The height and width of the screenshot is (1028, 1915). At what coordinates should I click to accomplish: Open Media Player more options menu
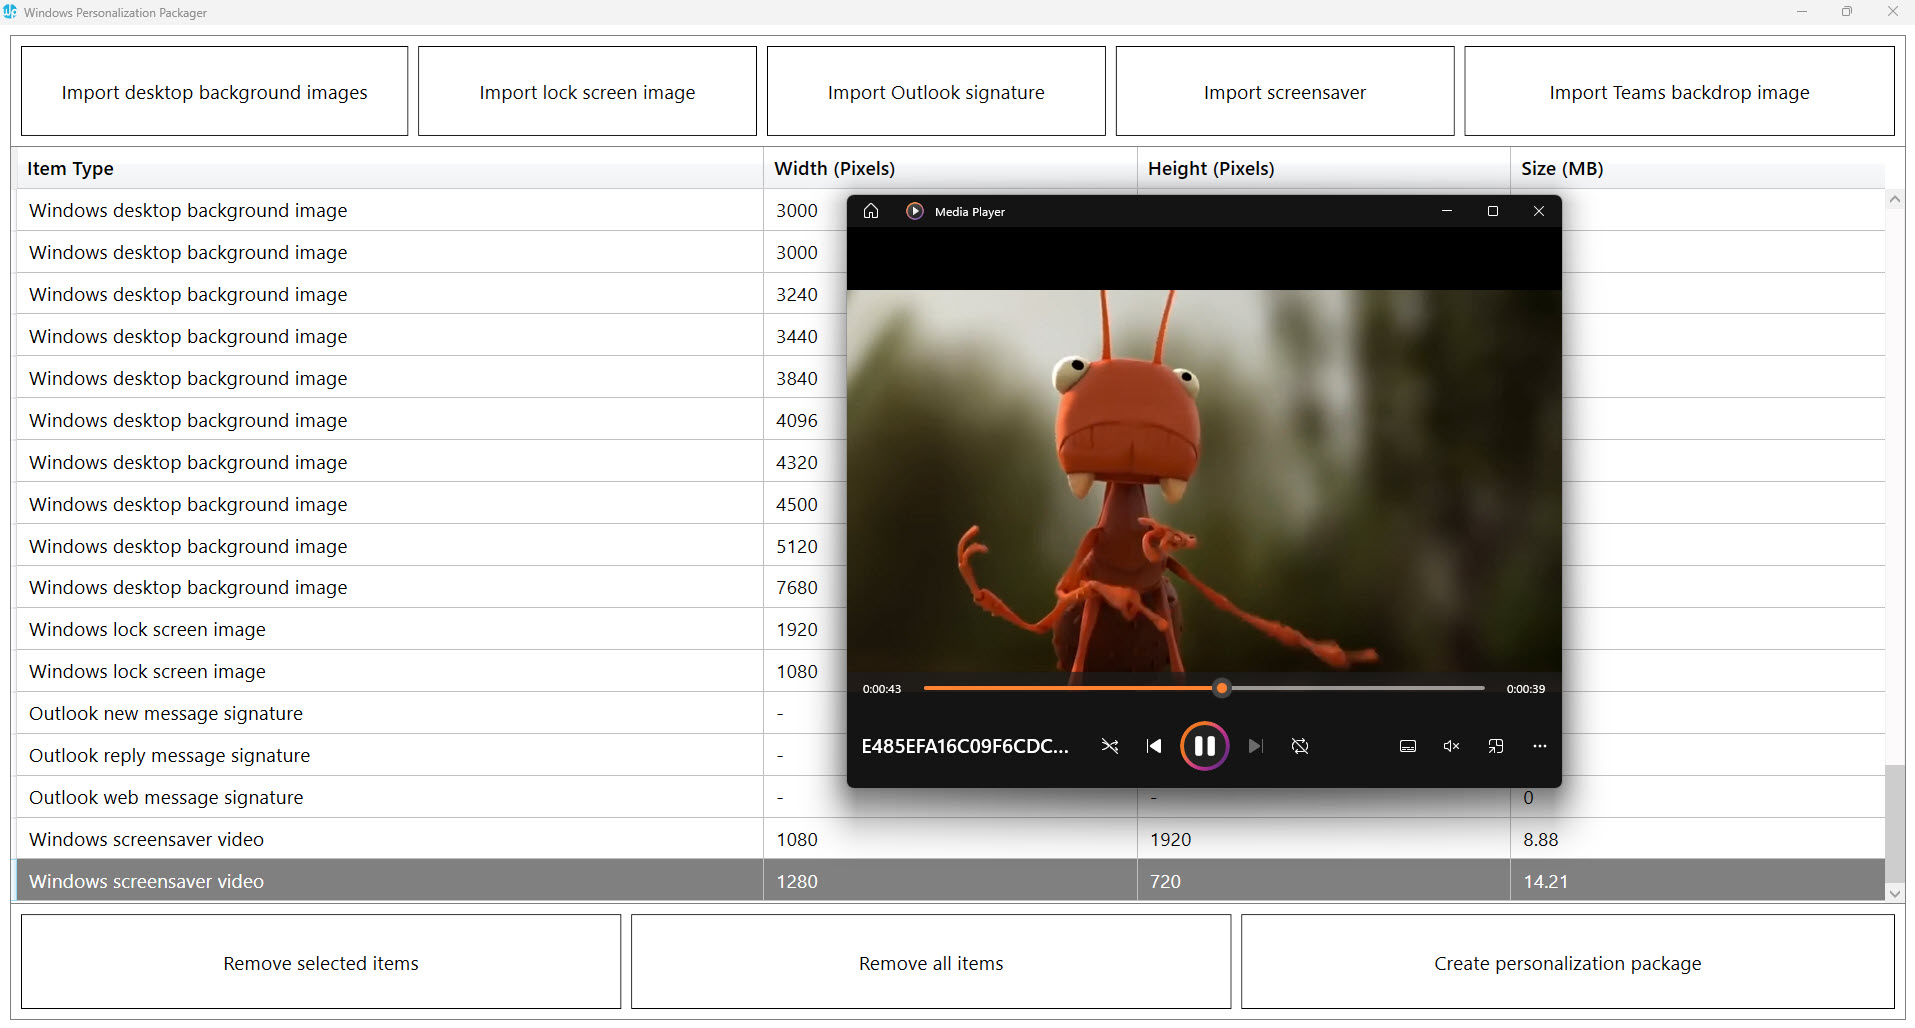[1540, 746]
